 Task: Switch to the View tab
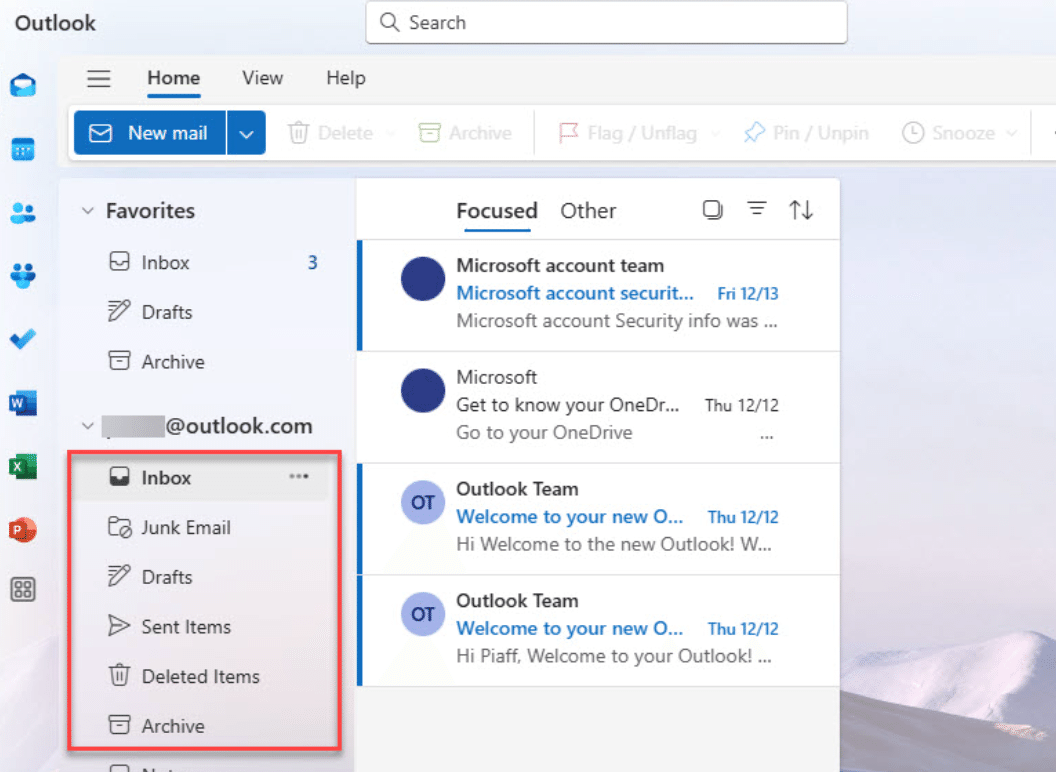click(263, 78)
